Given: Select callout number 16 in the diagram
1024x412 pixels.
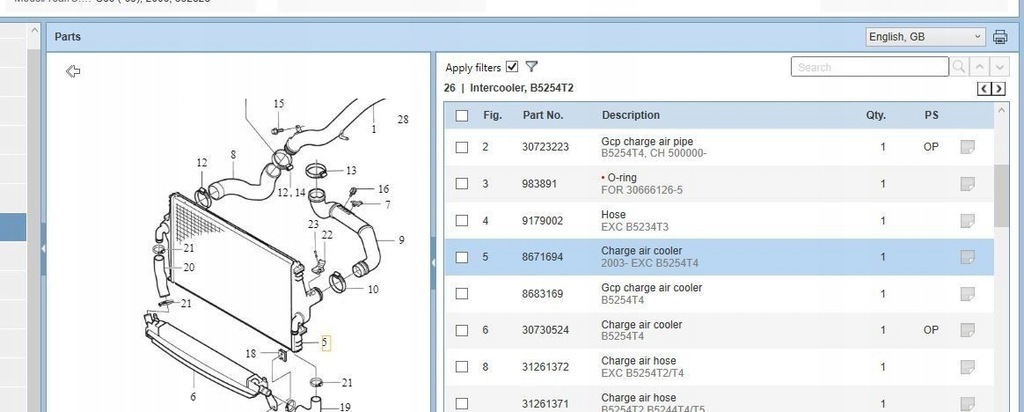Looking at the screenshot, I should (383, 189).
